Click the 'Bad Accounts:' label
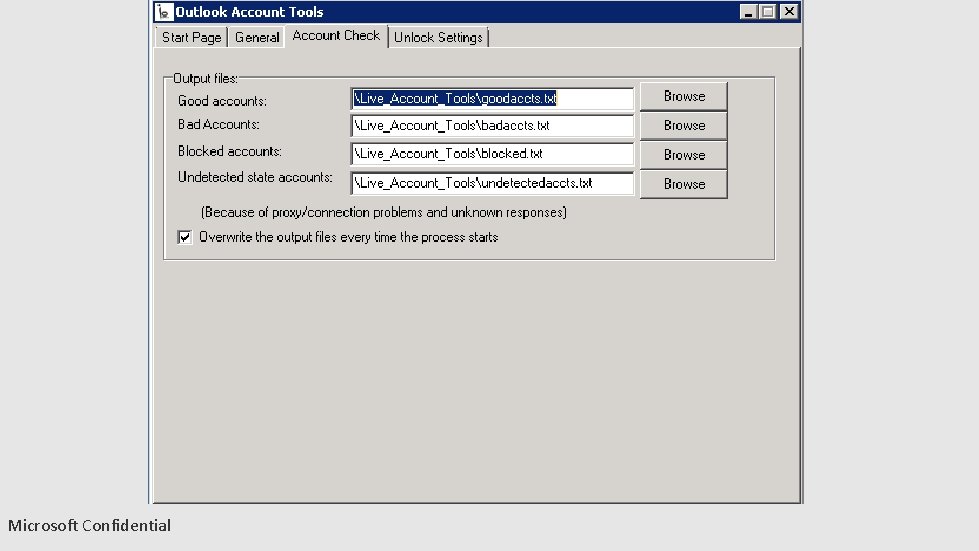This screenshot has width=979, height=551. 219,125
